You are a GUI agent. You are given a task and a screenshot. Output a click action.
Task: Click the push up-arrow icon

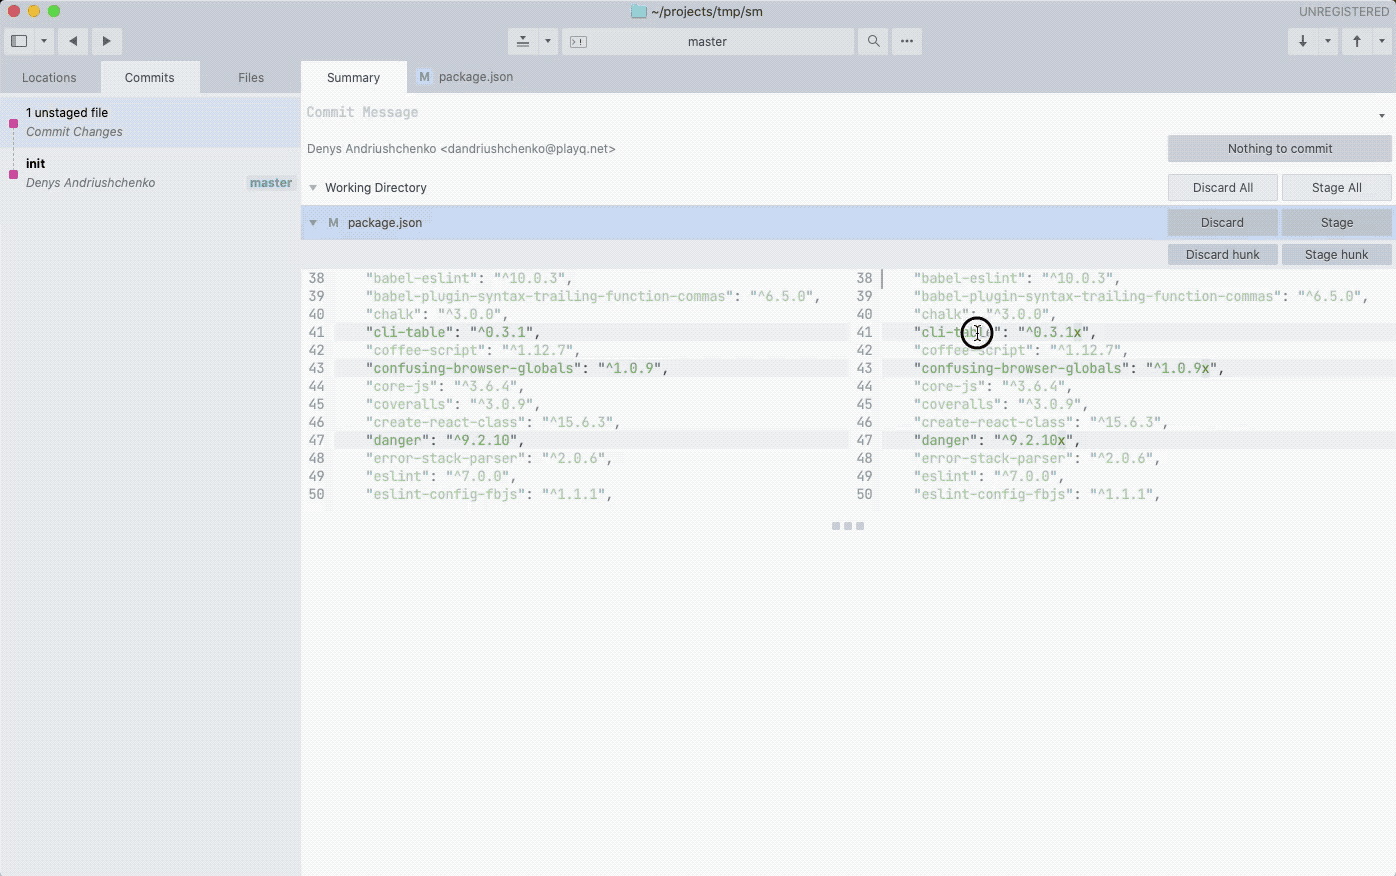tap(1356, 41)
